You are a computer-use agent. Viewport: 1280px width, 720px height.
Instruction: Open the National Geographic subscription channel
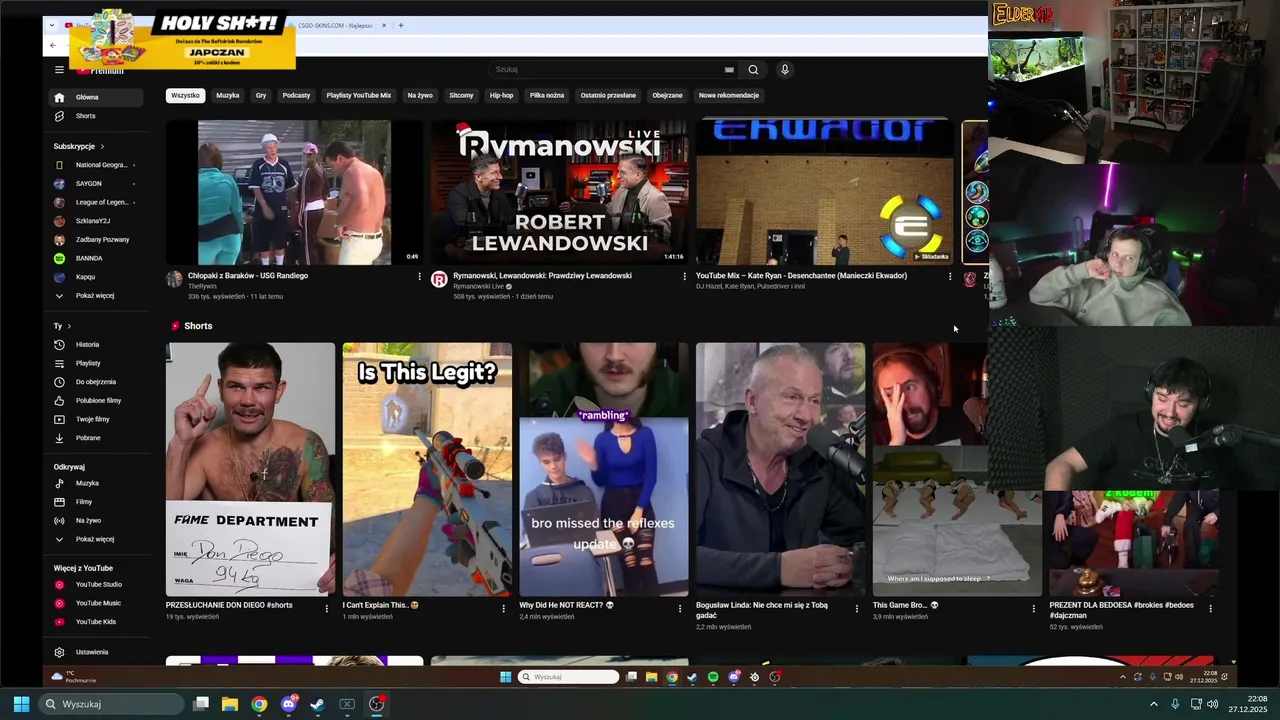point(97,165)
